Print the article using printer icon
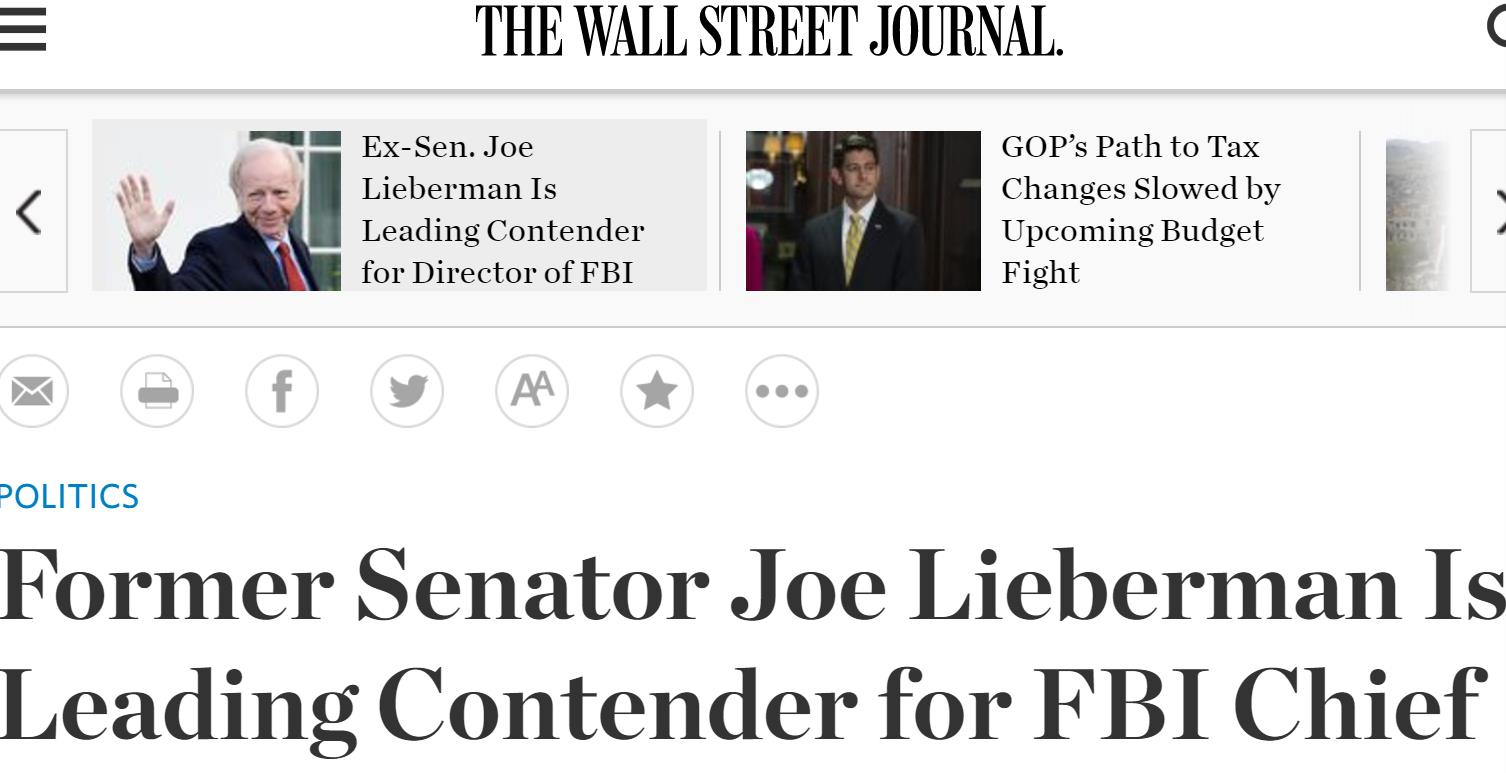The image size is (1506, 773). click(x=157, y=391)
